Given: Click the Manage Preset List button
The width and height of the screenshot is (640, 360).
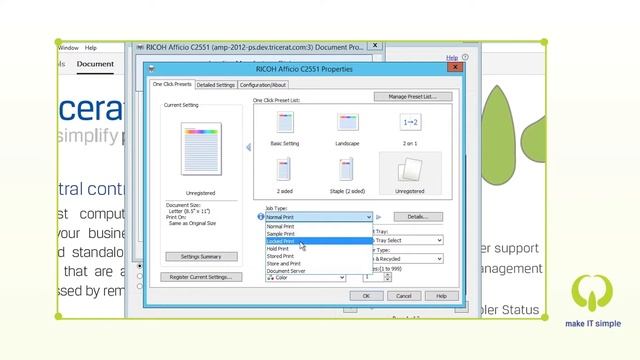Looking at the screenshot, I should click(x=413, y=97).
